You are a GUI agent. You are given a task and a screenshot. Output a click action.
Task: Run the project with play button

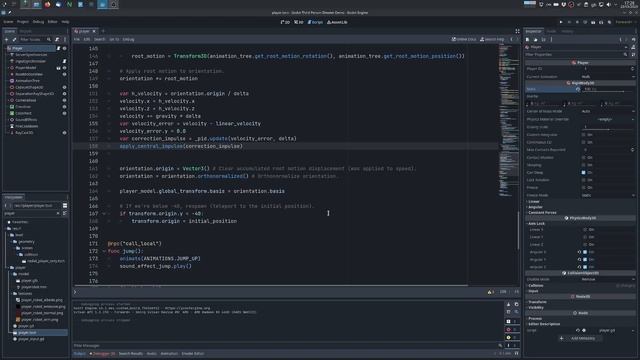tap(561, 22)
